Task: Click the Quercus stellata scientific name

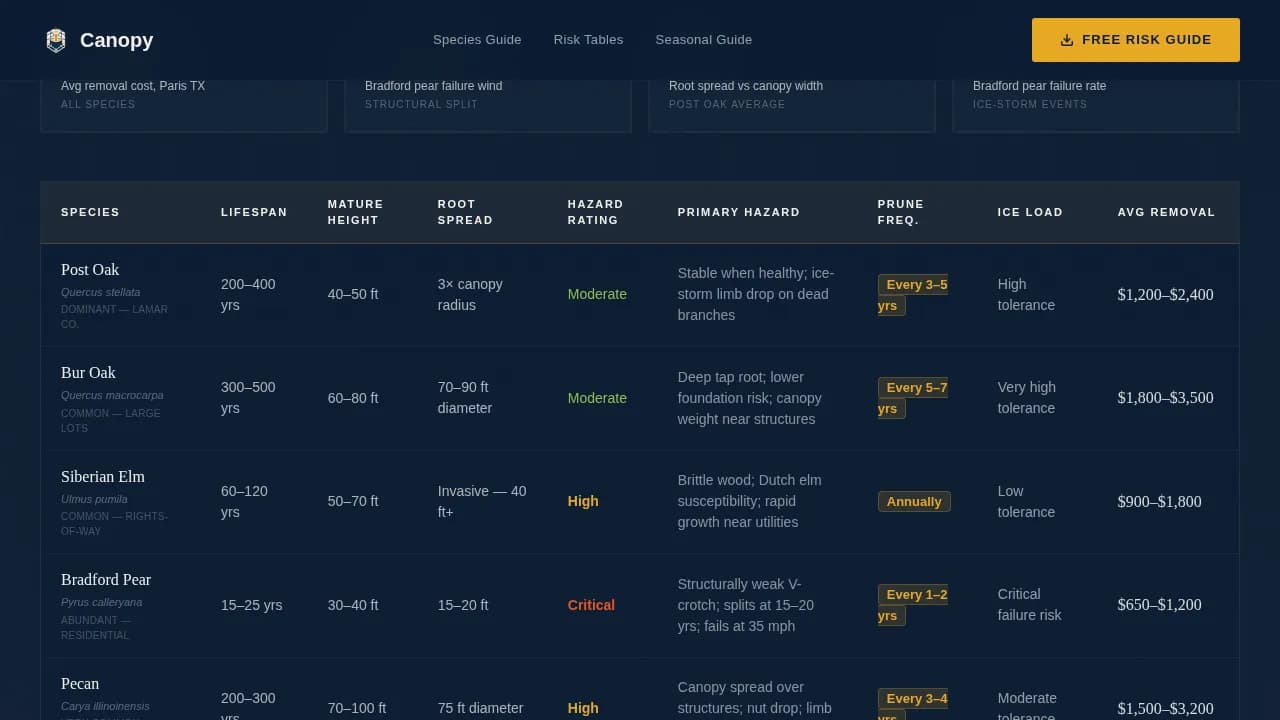Action: tap(101, 293)
